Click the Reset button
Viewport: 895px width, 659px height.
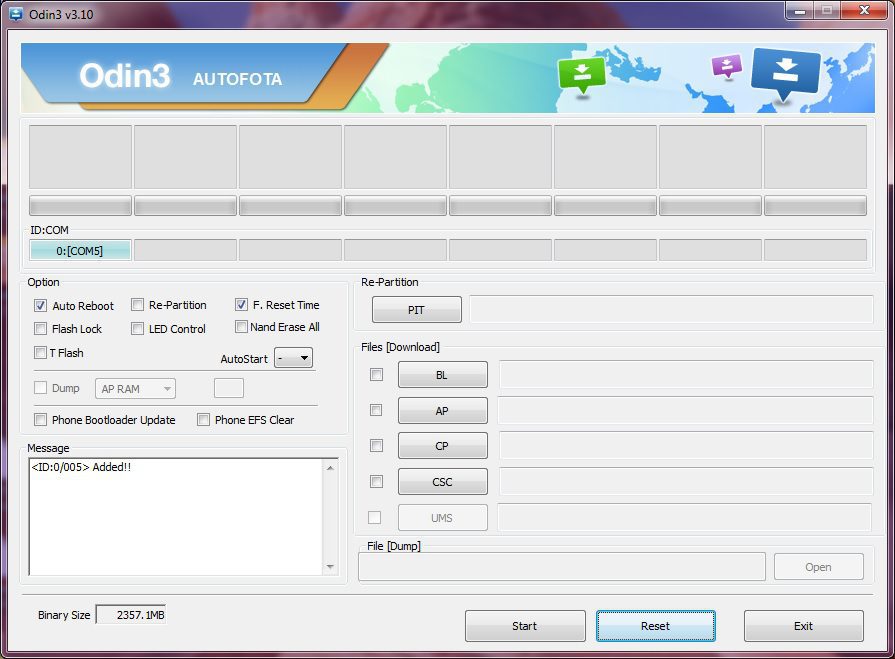[655, 626]
